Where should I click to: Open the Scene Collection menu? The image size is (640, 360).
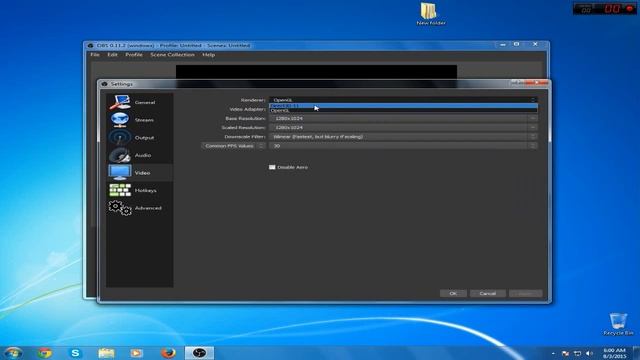[172, 55]
